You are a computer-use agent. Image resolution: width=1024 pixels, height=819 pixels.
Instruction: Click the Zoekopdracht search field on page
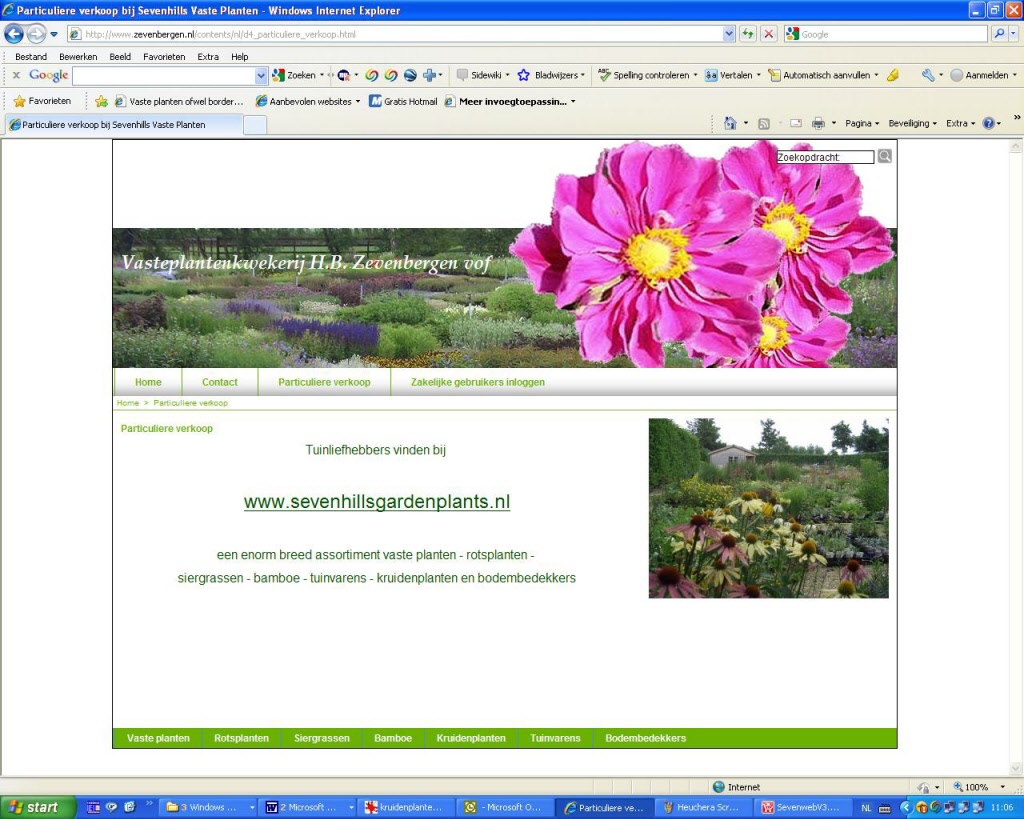[x=825, y=157]
